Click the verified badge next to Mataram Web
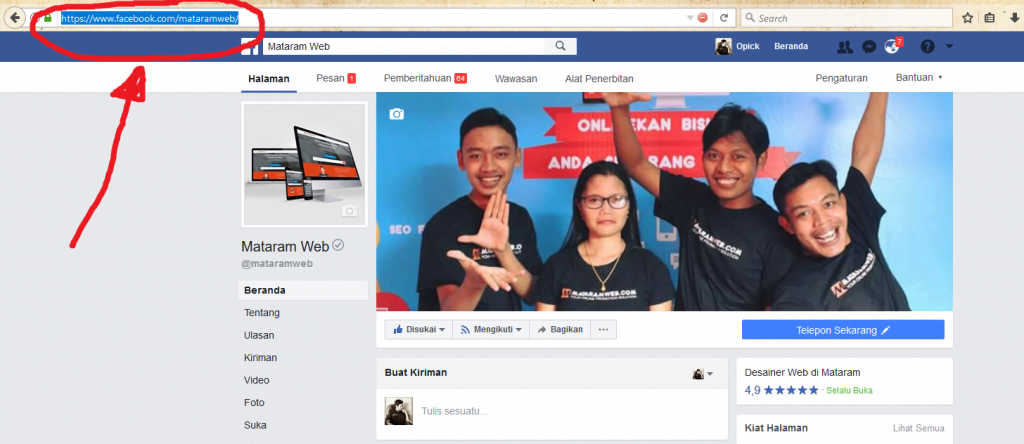Screen dimensions: 1024x444 point(338,246)
